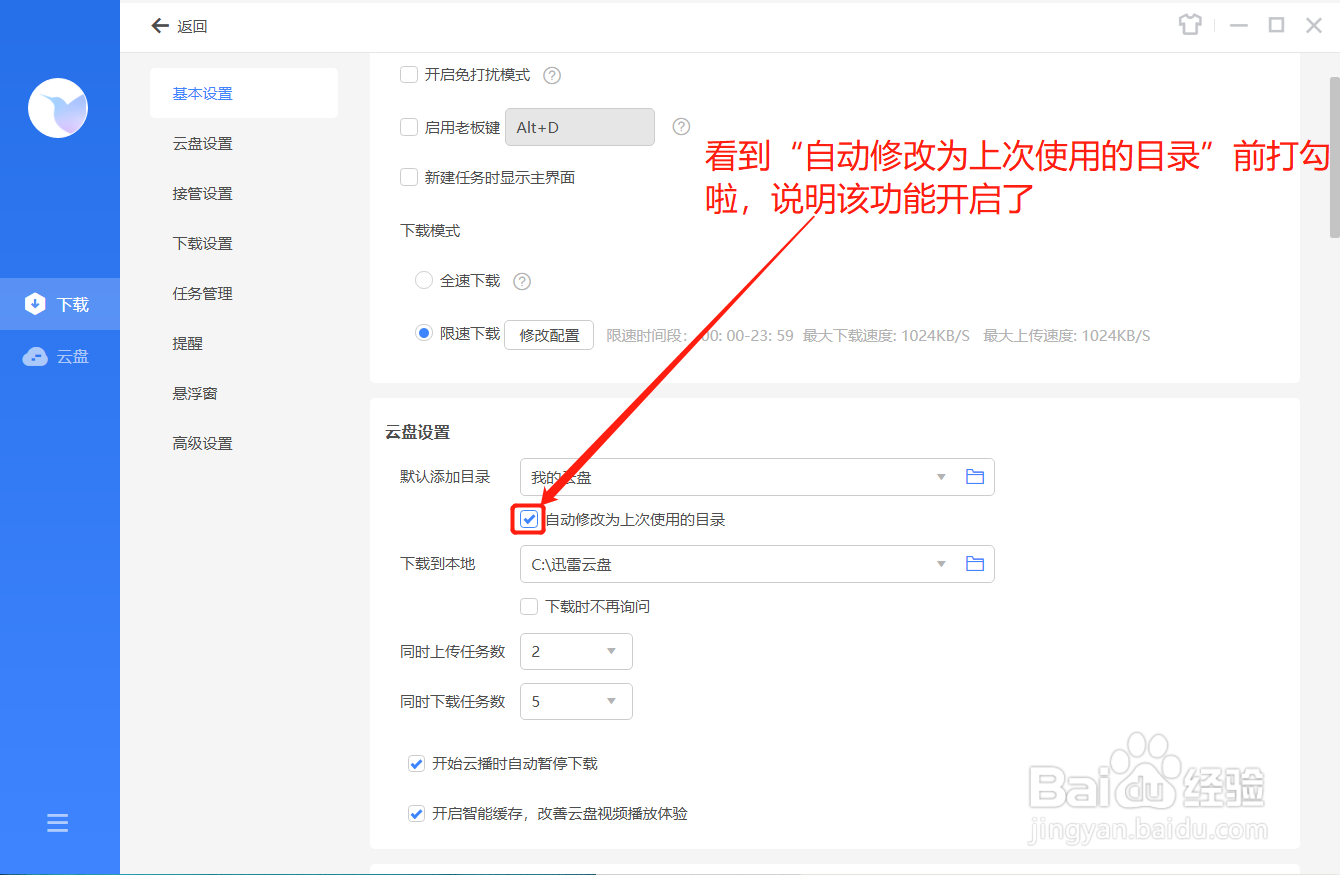Screen dimensions: 1340x875
Task: Click the Thunder app logo
Action: [x=59, y=108]
